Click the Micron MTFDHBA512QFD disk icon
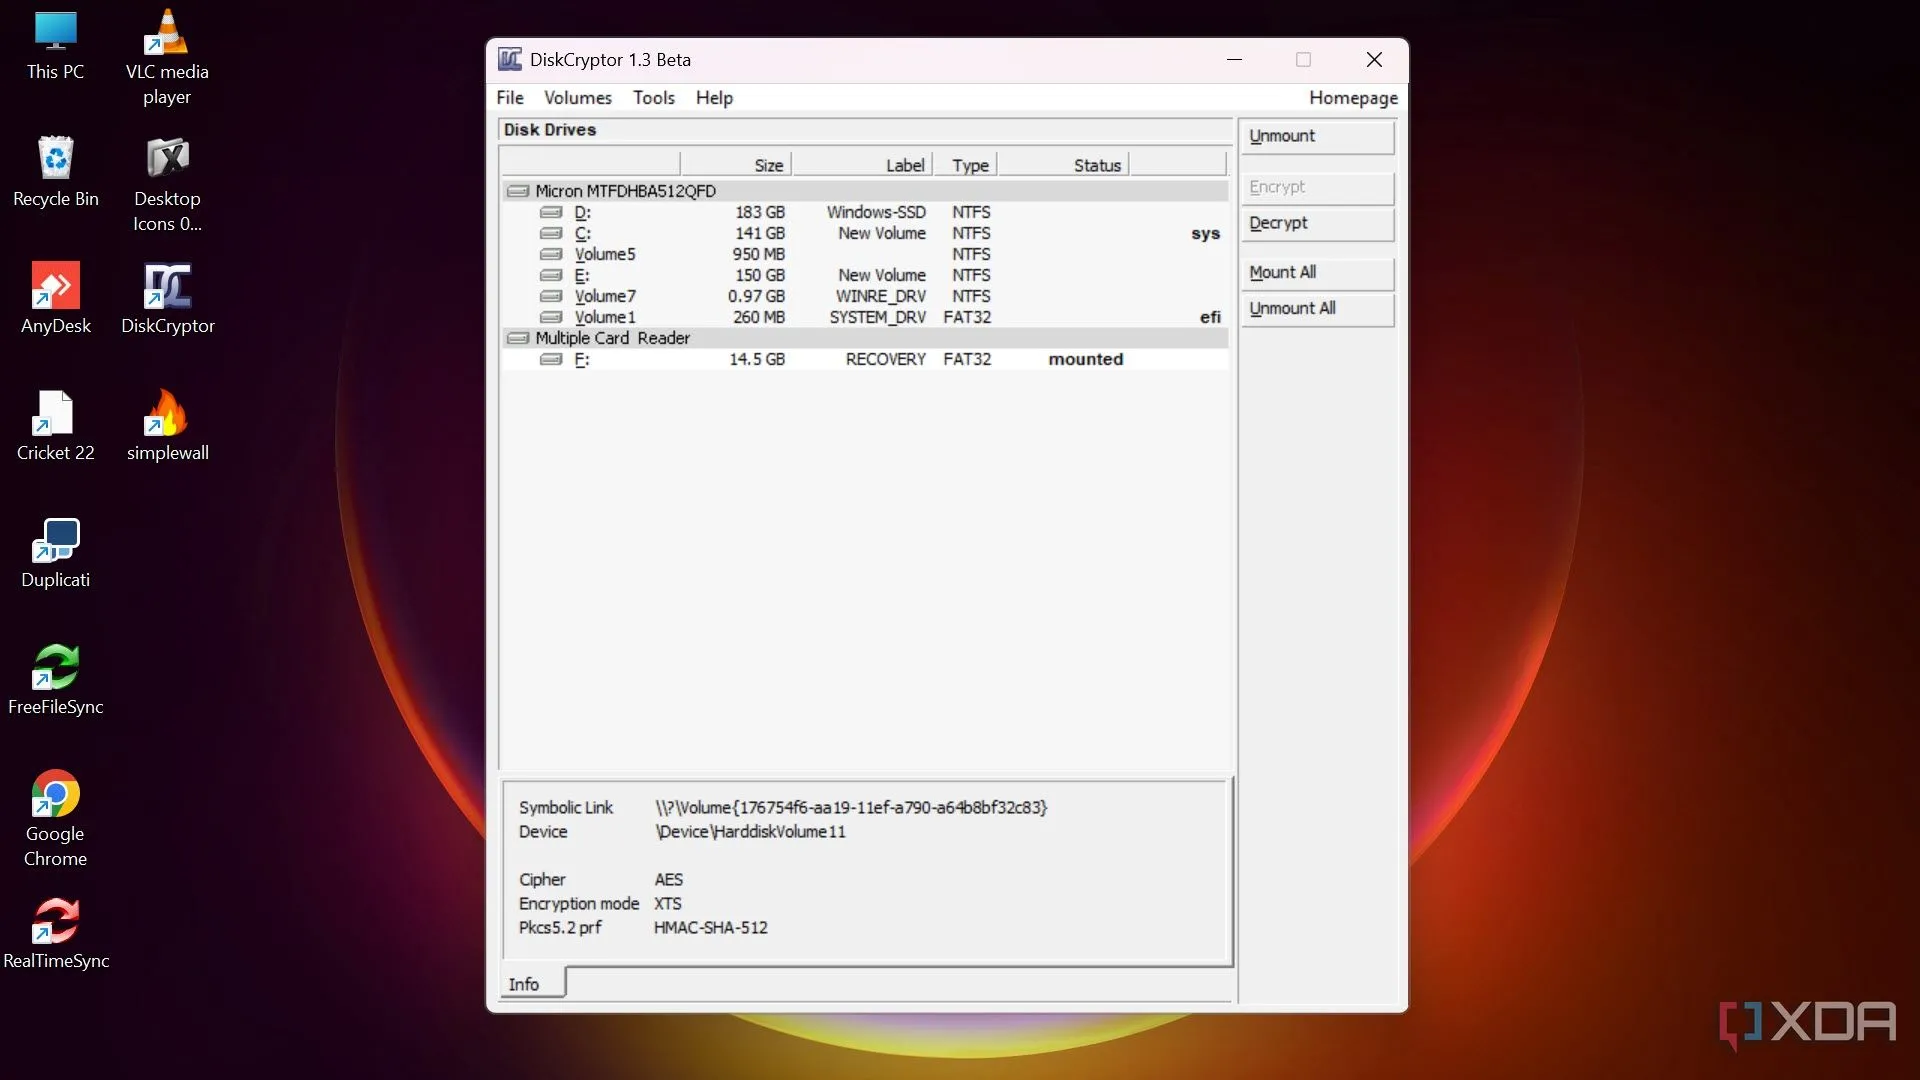 (x=517, y=191)
